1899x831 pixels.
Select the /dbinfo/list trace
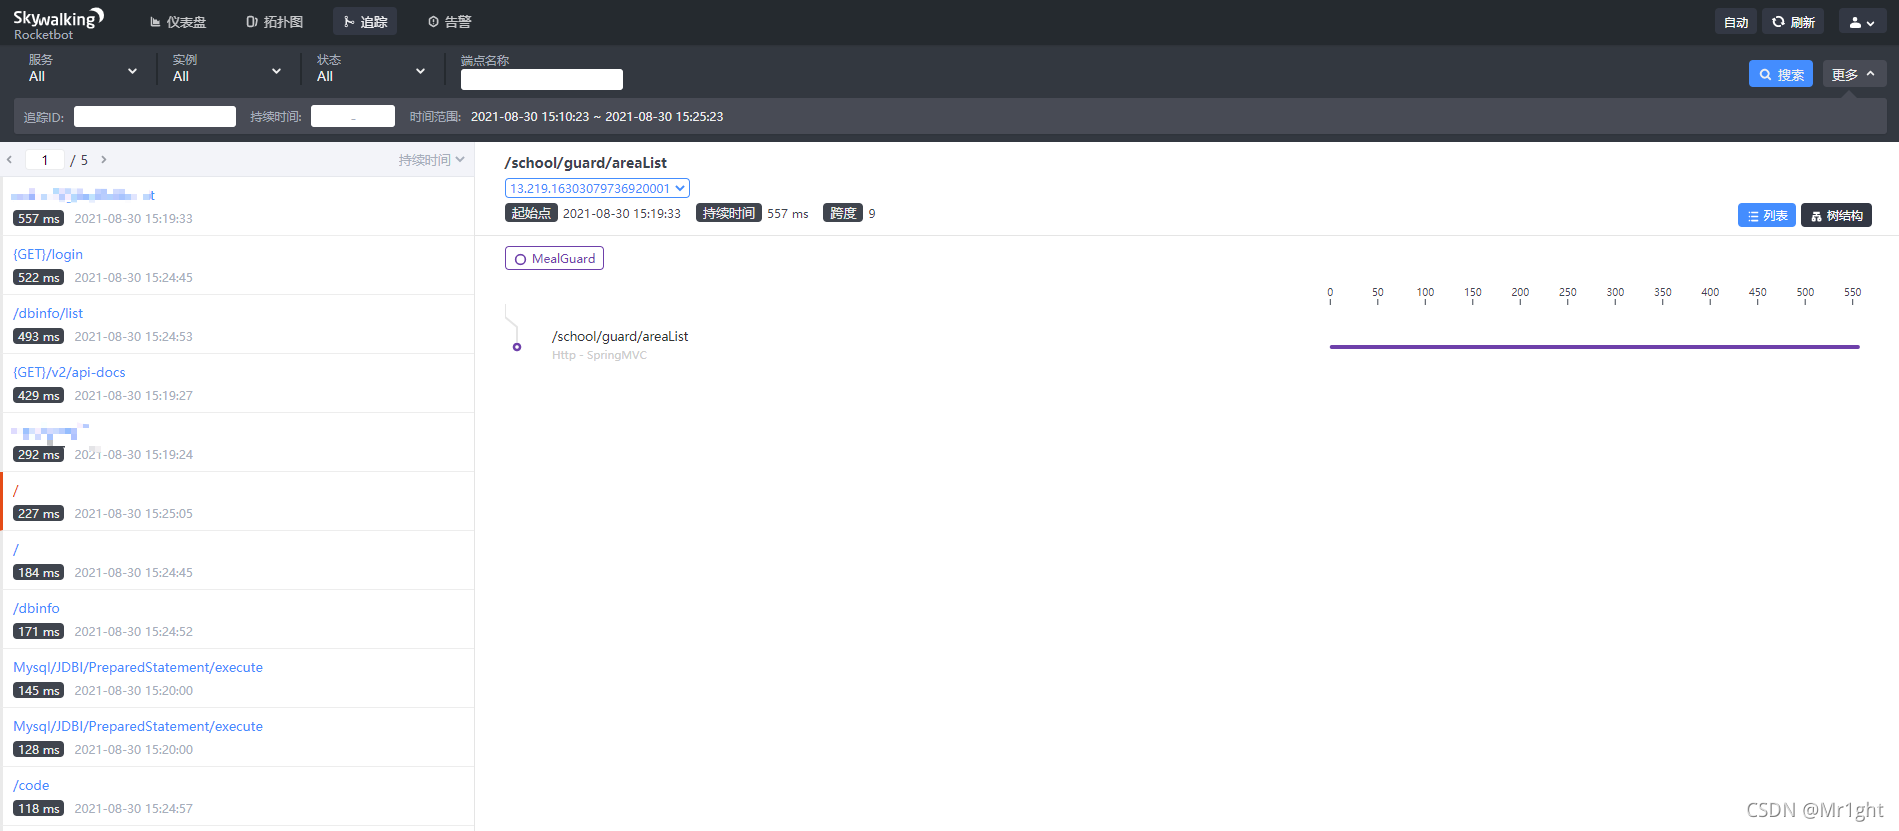[x=237, y=324]
